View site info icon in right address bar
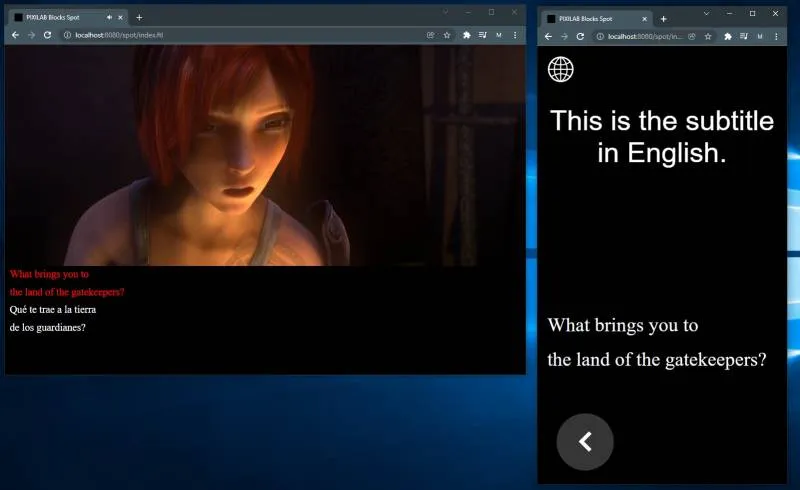 (x=600, y=36)
